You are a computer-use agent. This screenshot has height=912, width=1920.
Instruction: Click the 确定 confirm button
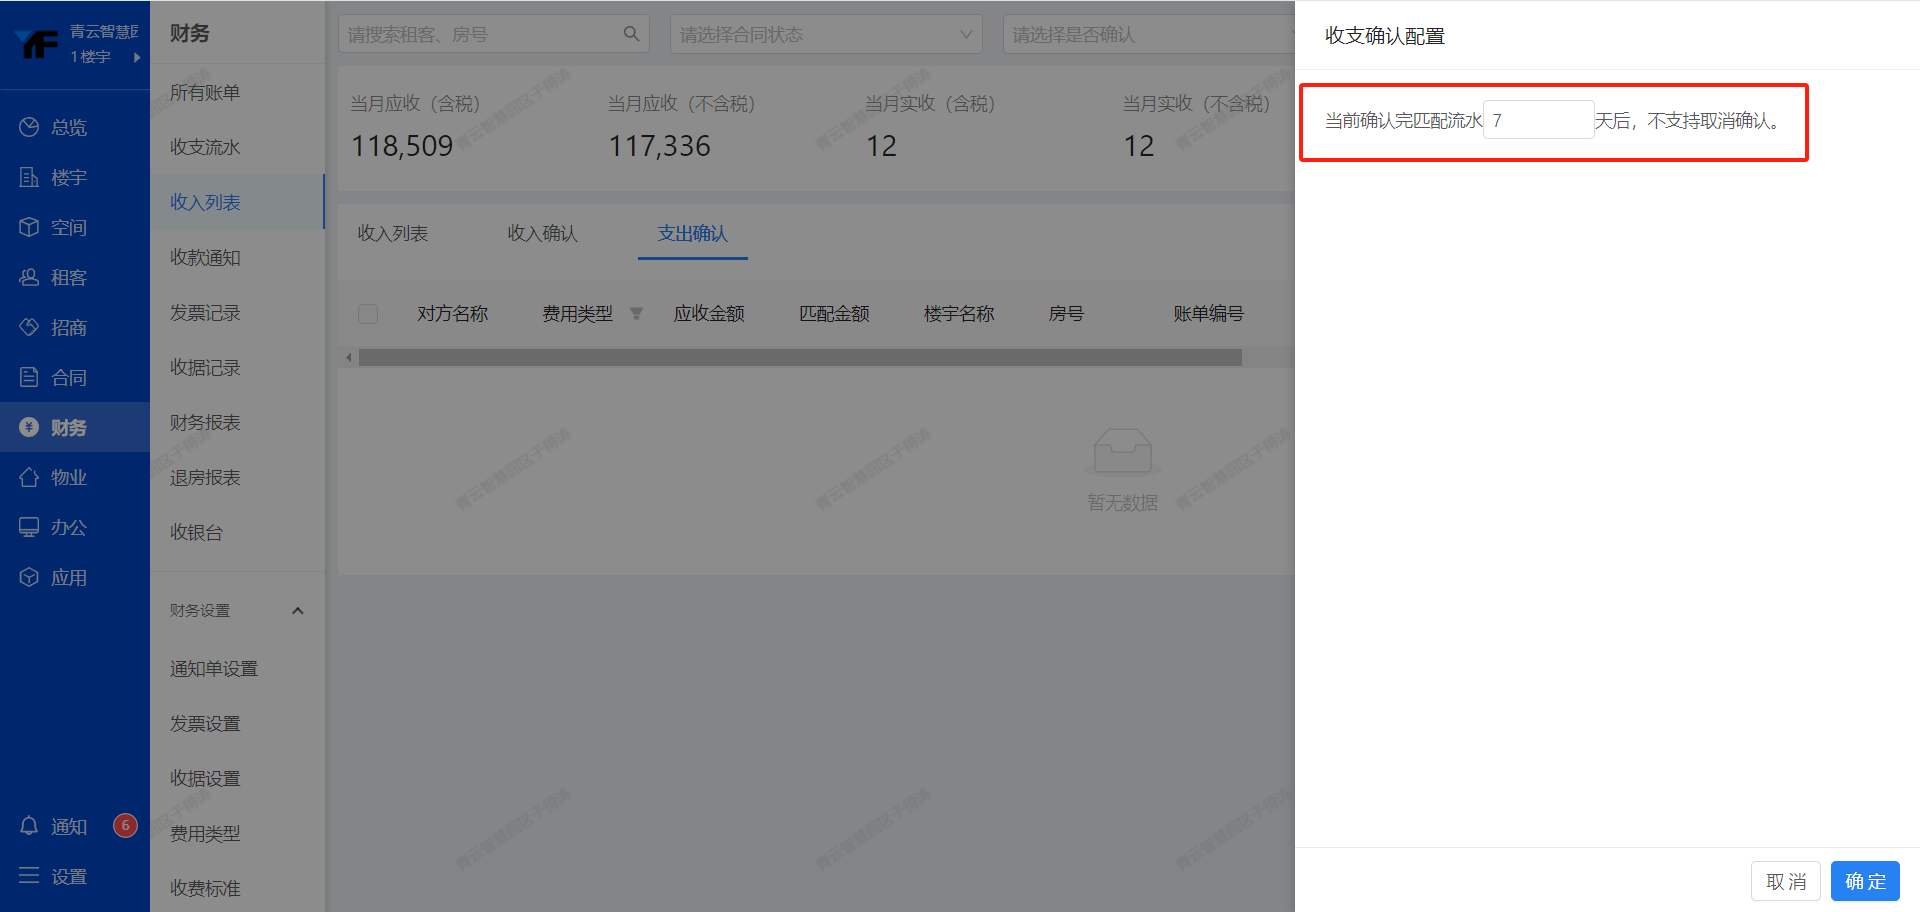click(x=1864, y=881)
